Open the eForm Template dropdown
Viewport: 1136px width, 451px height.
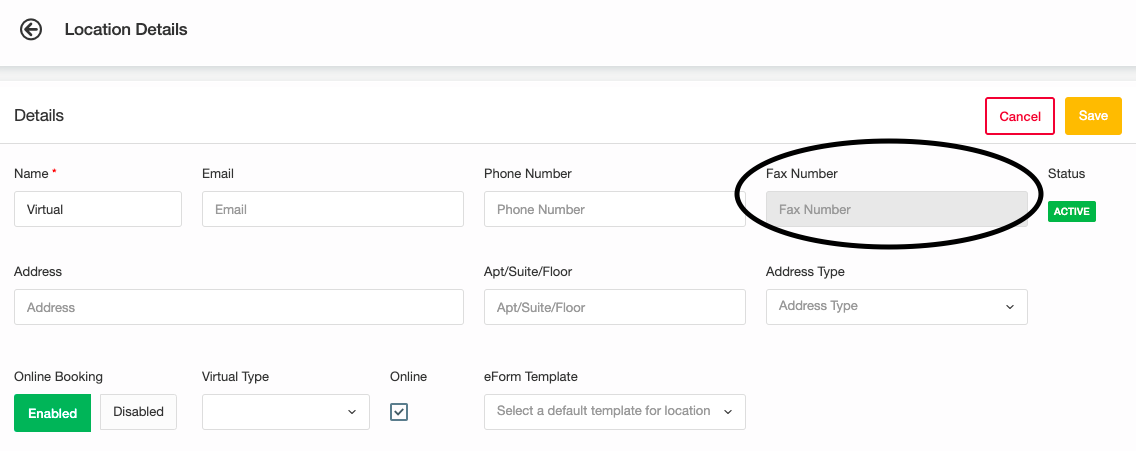pos(614,412)
